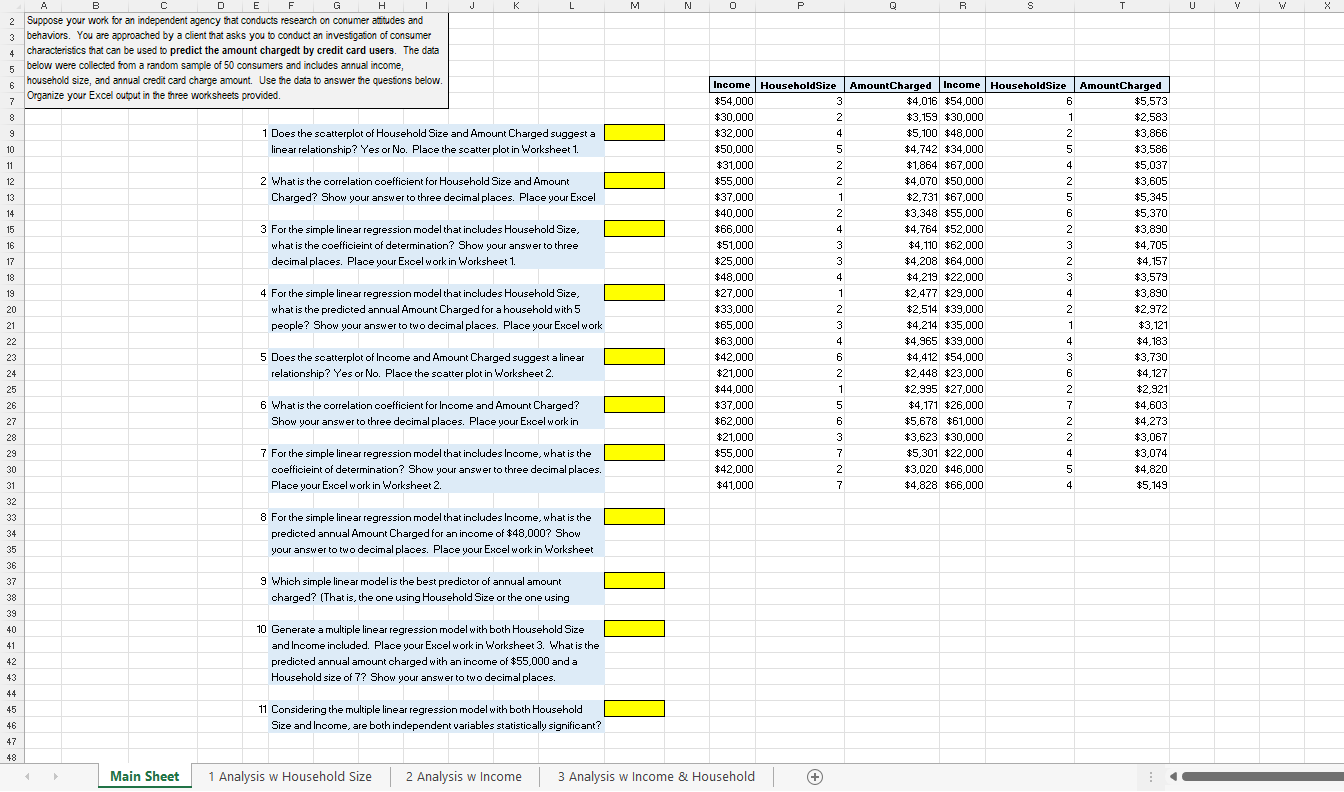Screen dimensions: 1344x792
Task: Click the AmountCharged header in column T
Action: (x=1121, y=85)
